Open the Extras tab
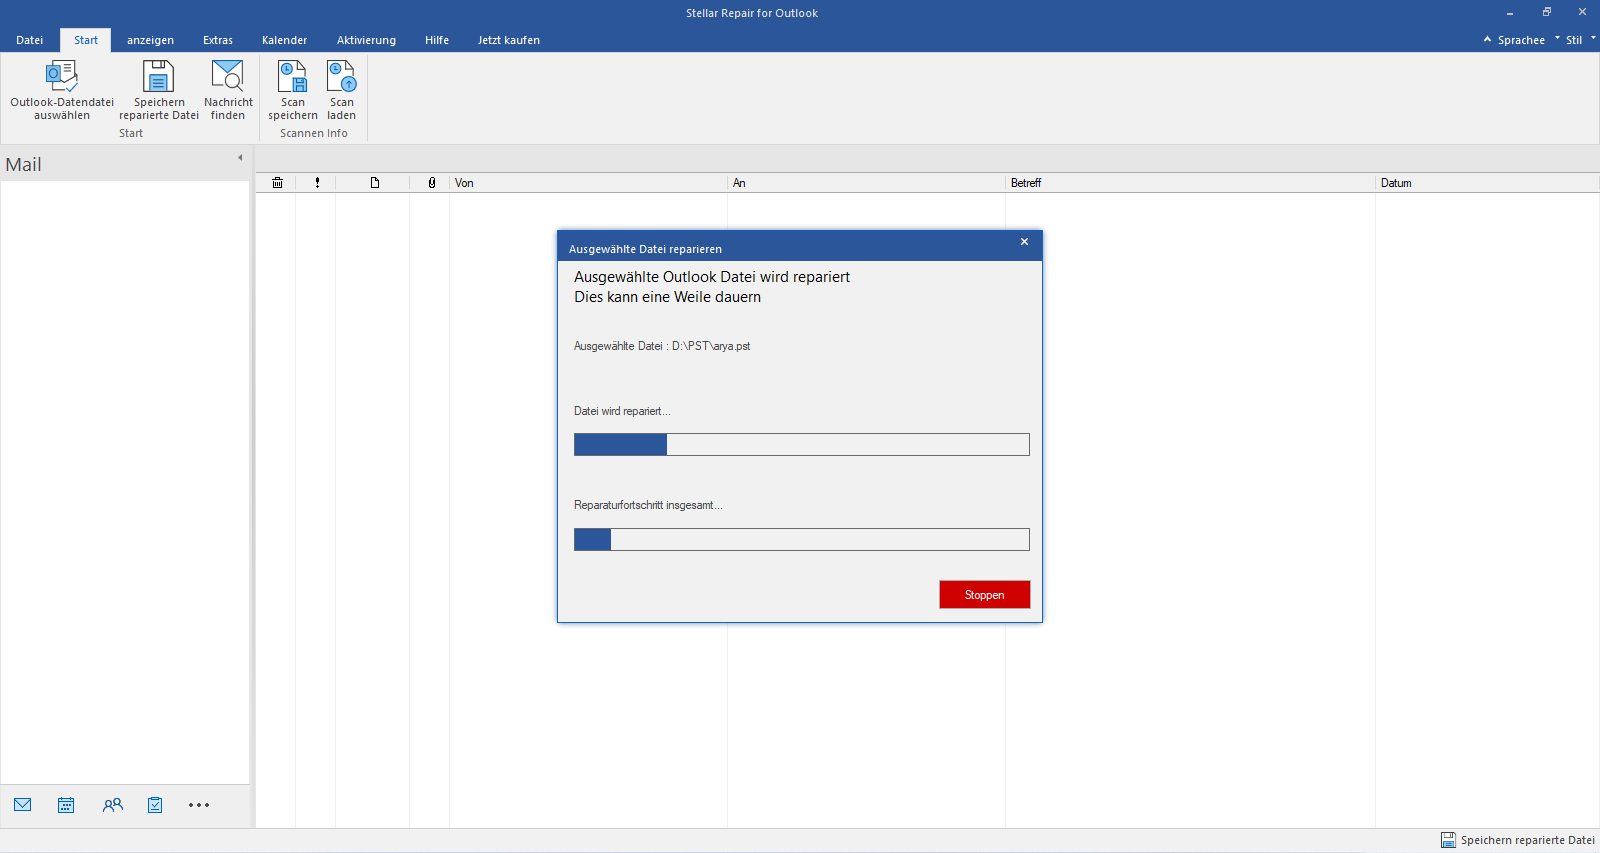 [x=218, y=40]
